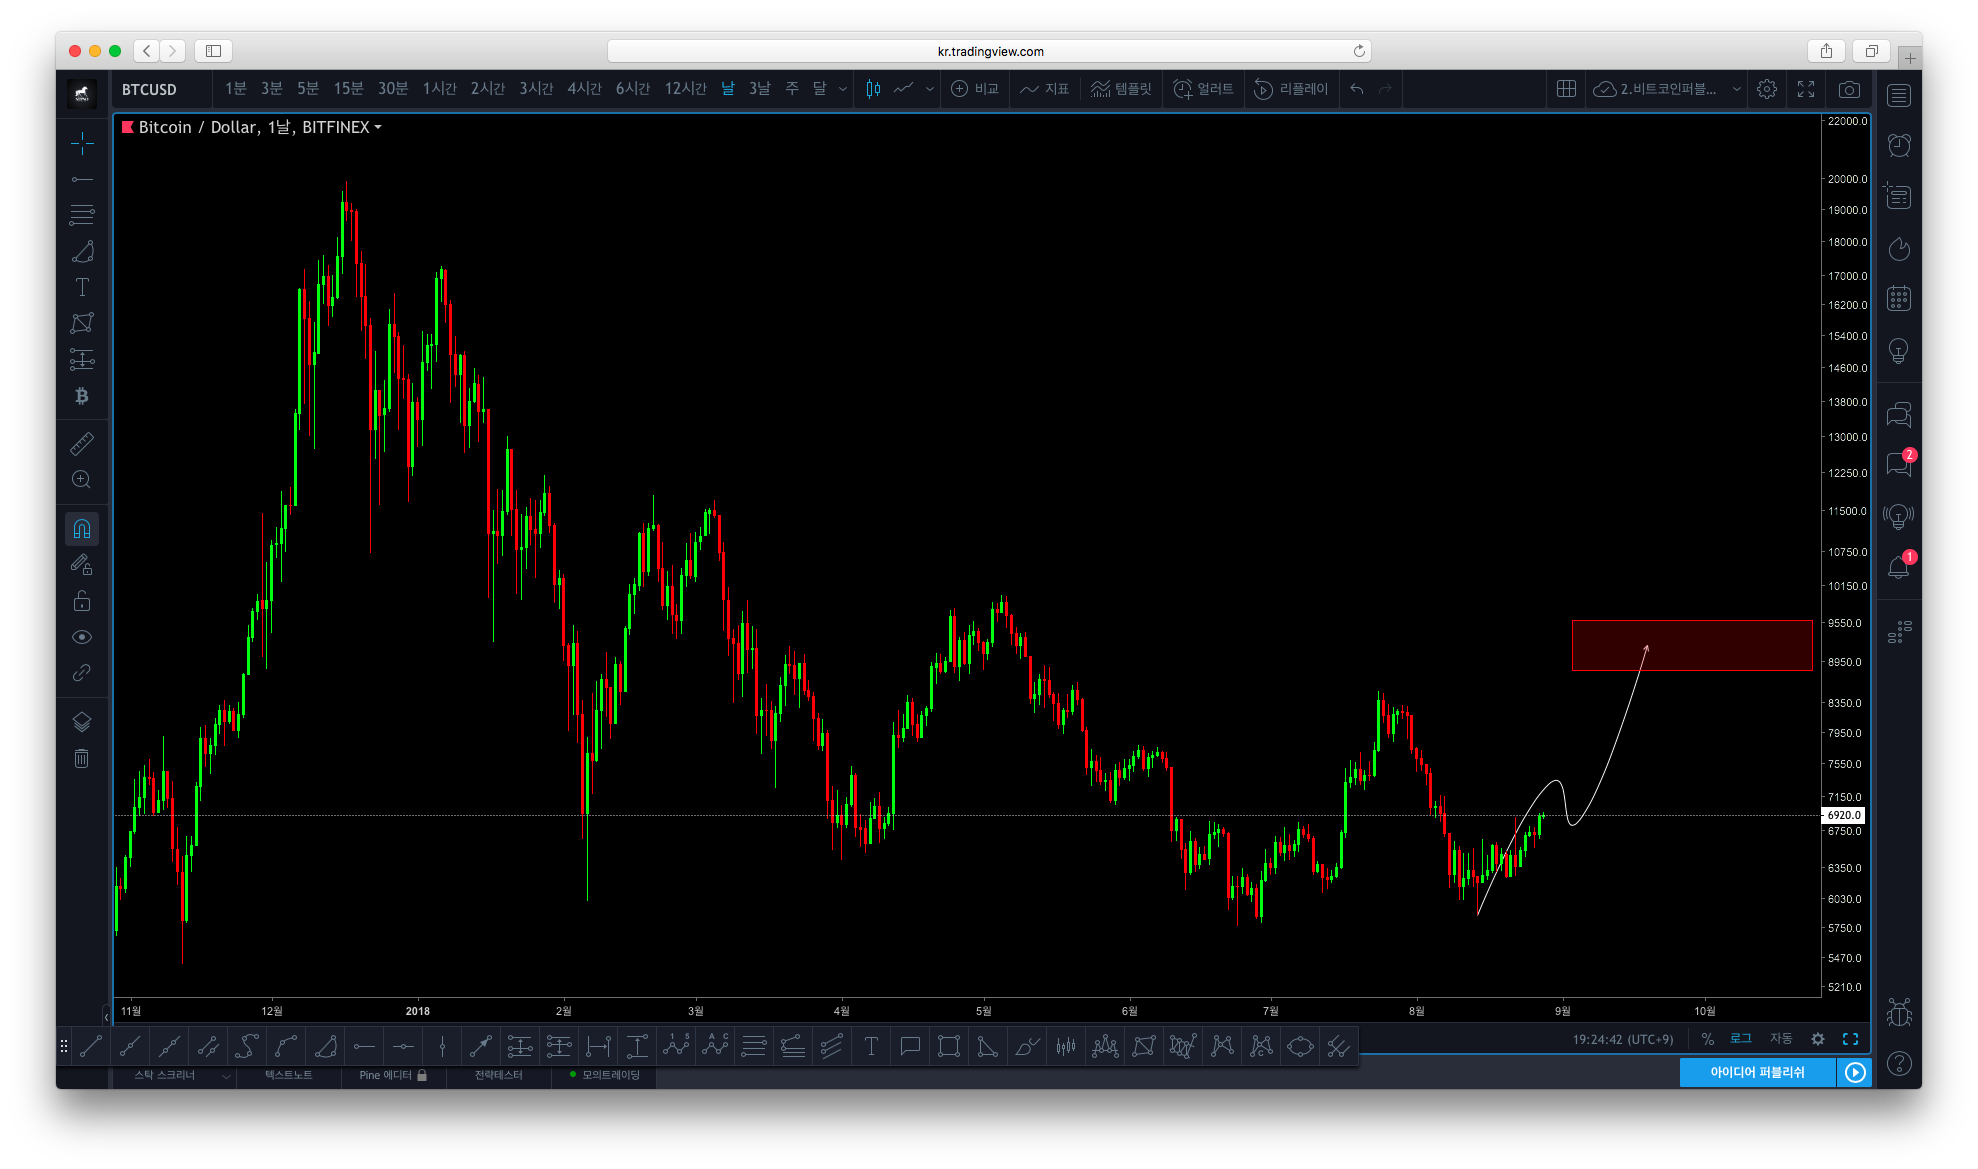Open the alarm clock alerts panel
This screenshot has height=1169, width=1978.
coord(1898,145)
